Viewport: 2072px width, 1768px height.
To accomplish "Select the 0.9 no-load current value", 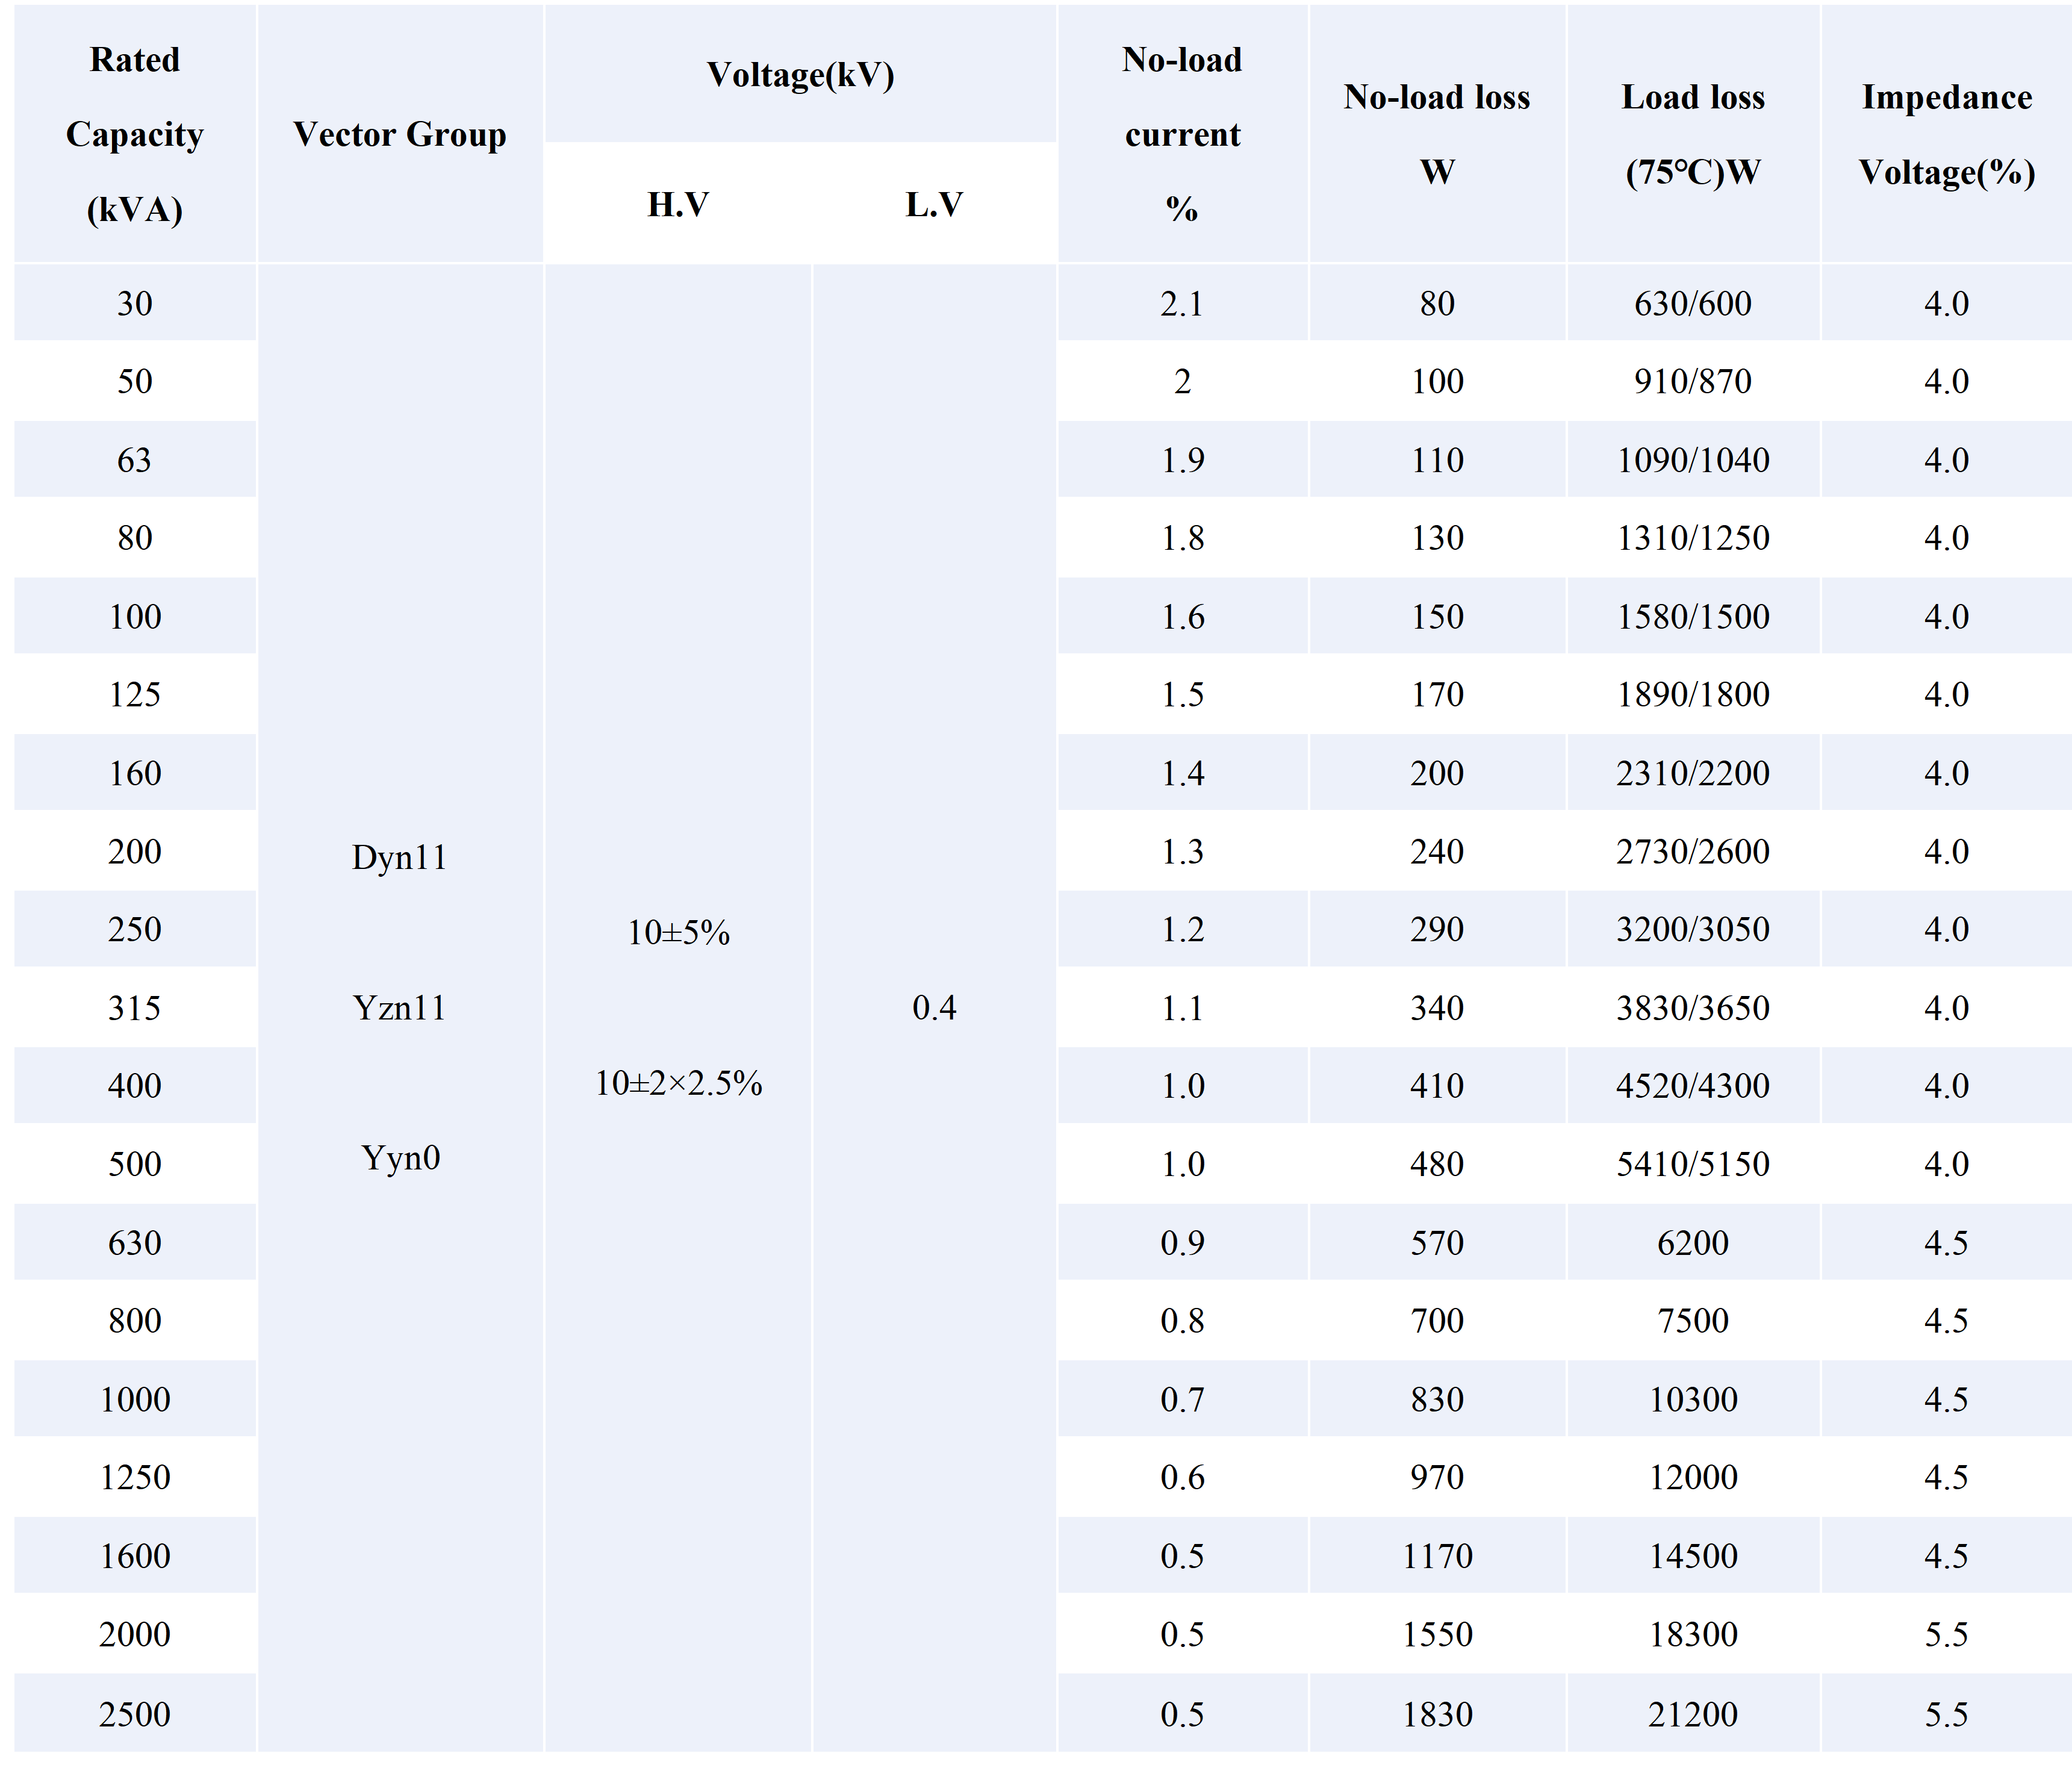I will point(1182,1243).
